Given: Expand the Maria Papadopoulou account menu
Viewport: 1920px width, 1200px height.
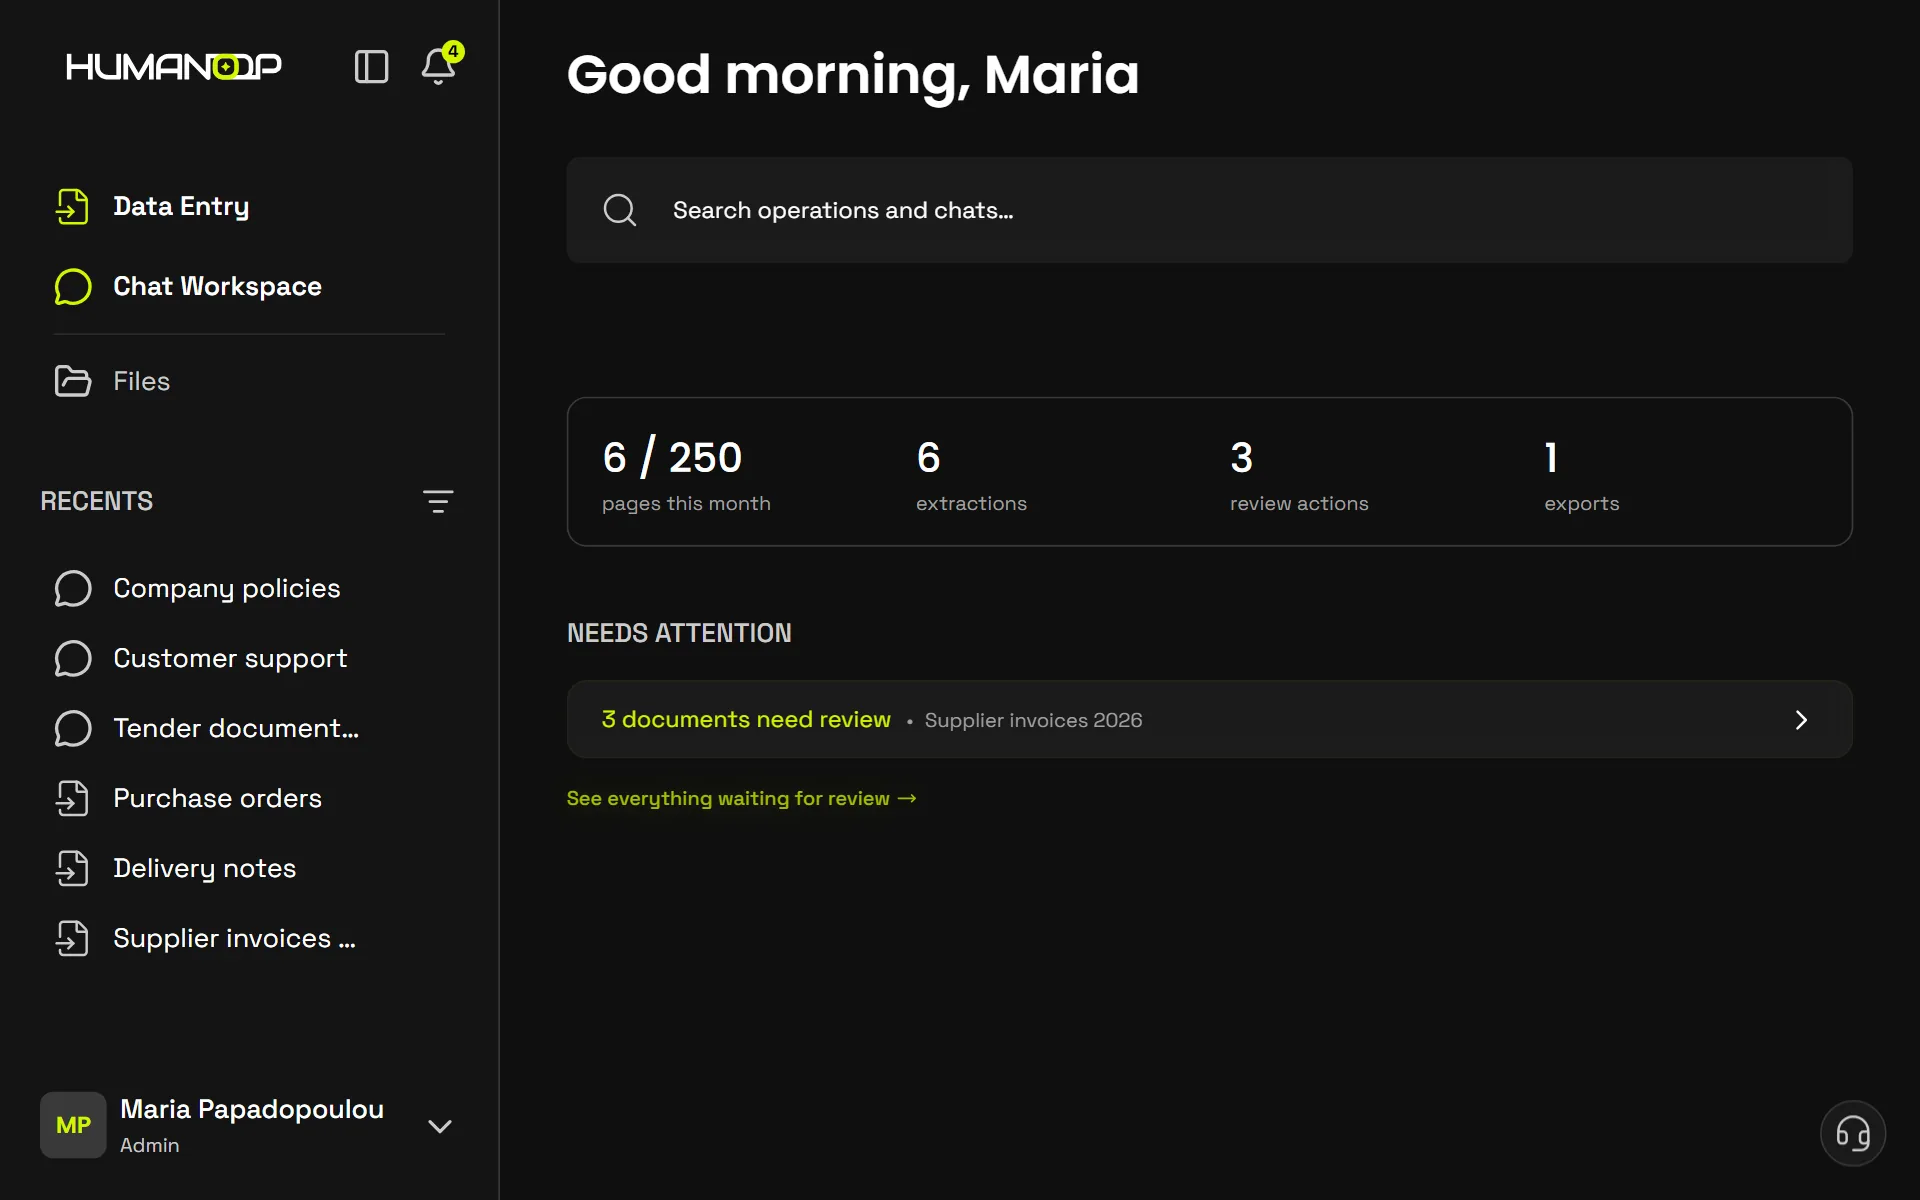Looking at the screenshot, I should coord(440,1126).
